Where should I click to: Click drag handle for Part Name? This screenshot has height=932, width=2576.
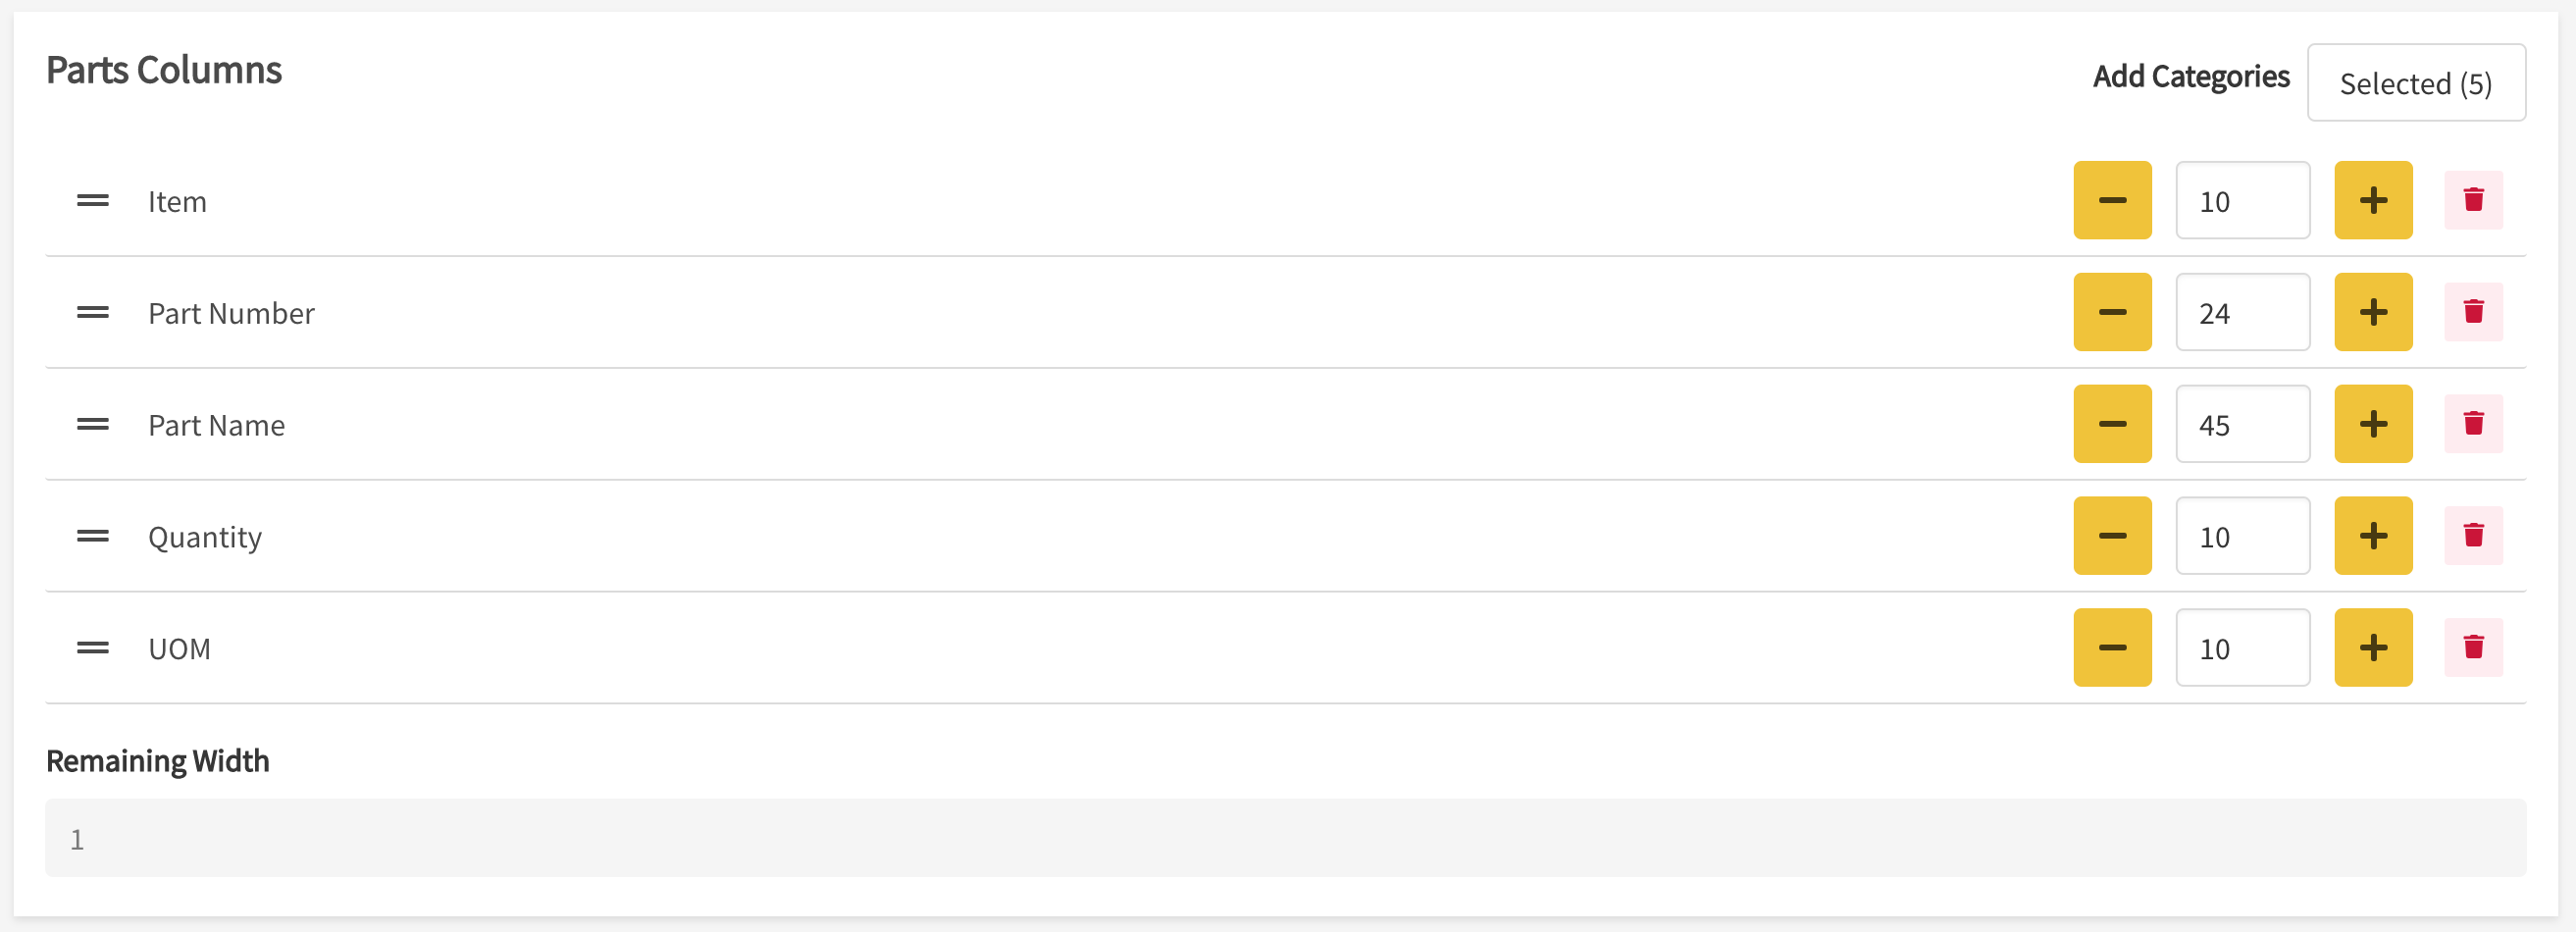pyautogui.click(x=93, y=424)
